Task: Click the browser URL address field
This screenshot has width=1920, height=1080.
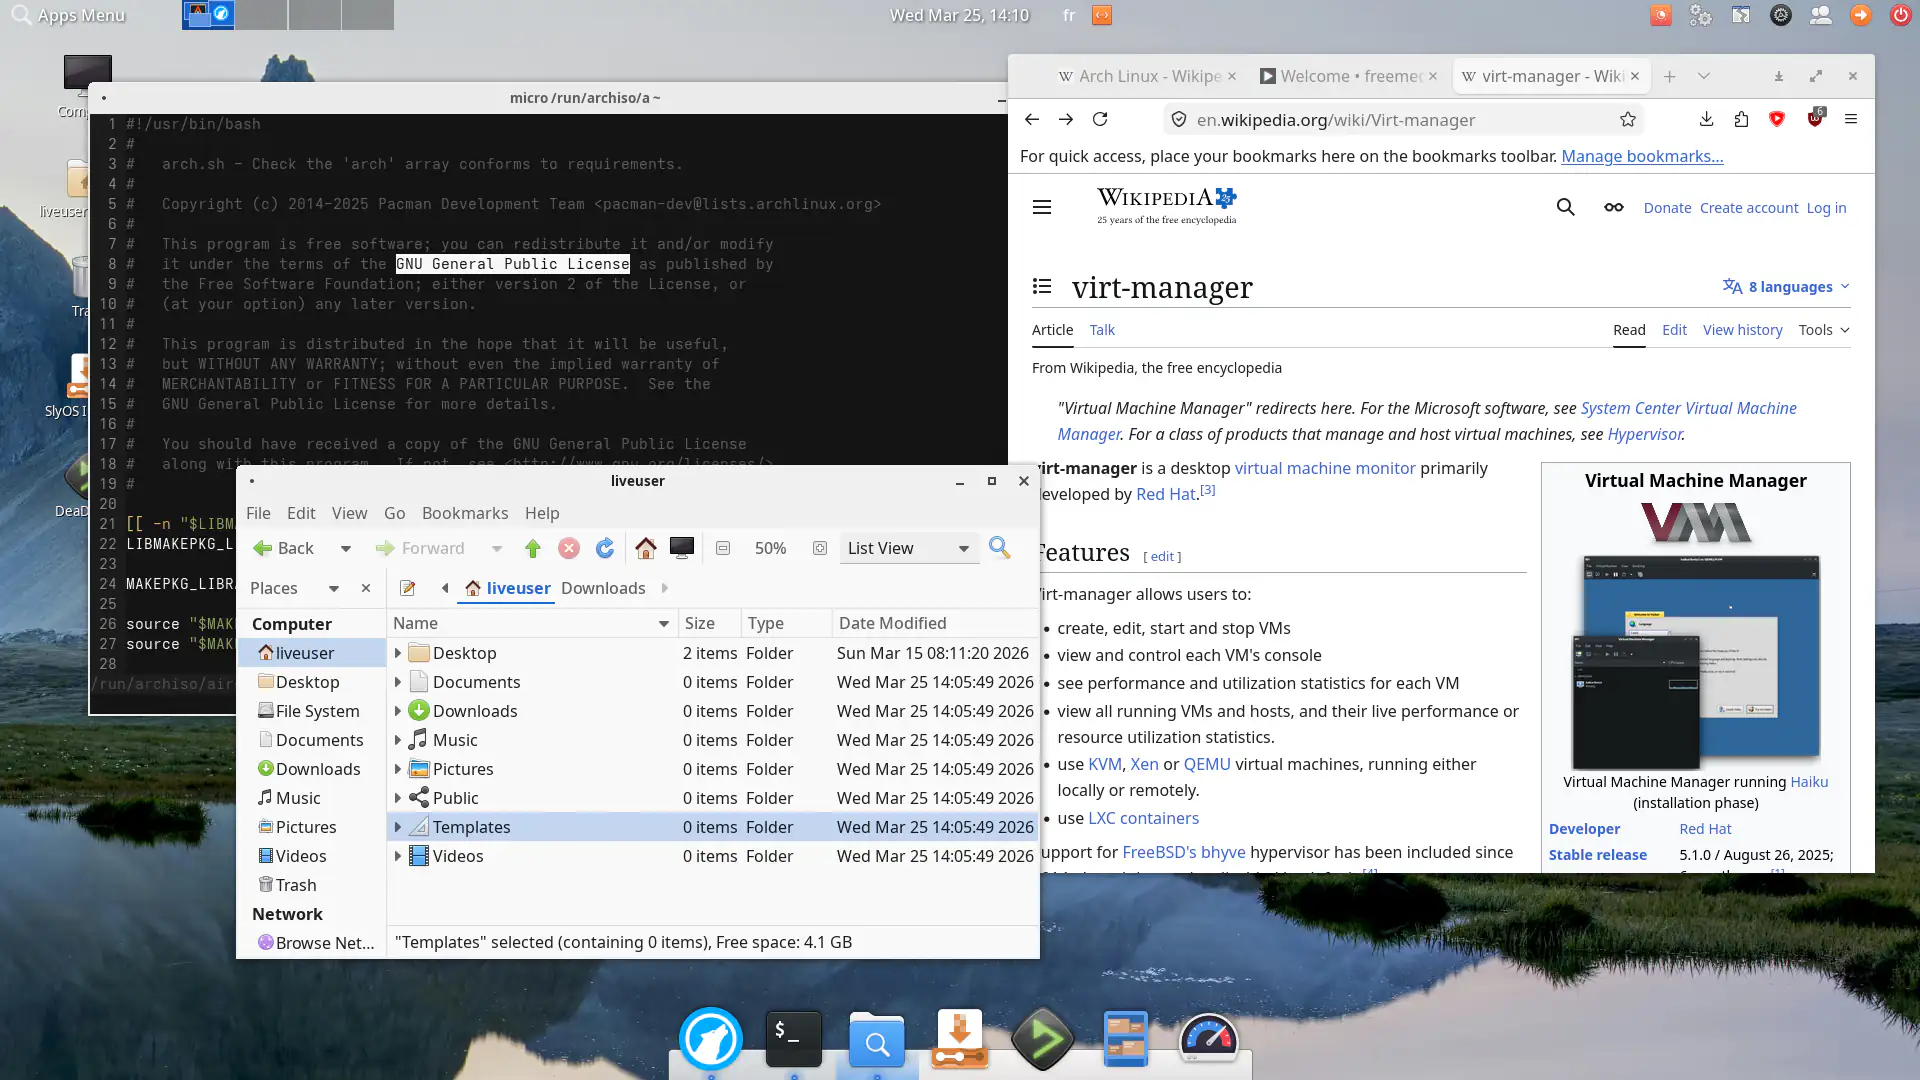Action: pos(1400,120)
